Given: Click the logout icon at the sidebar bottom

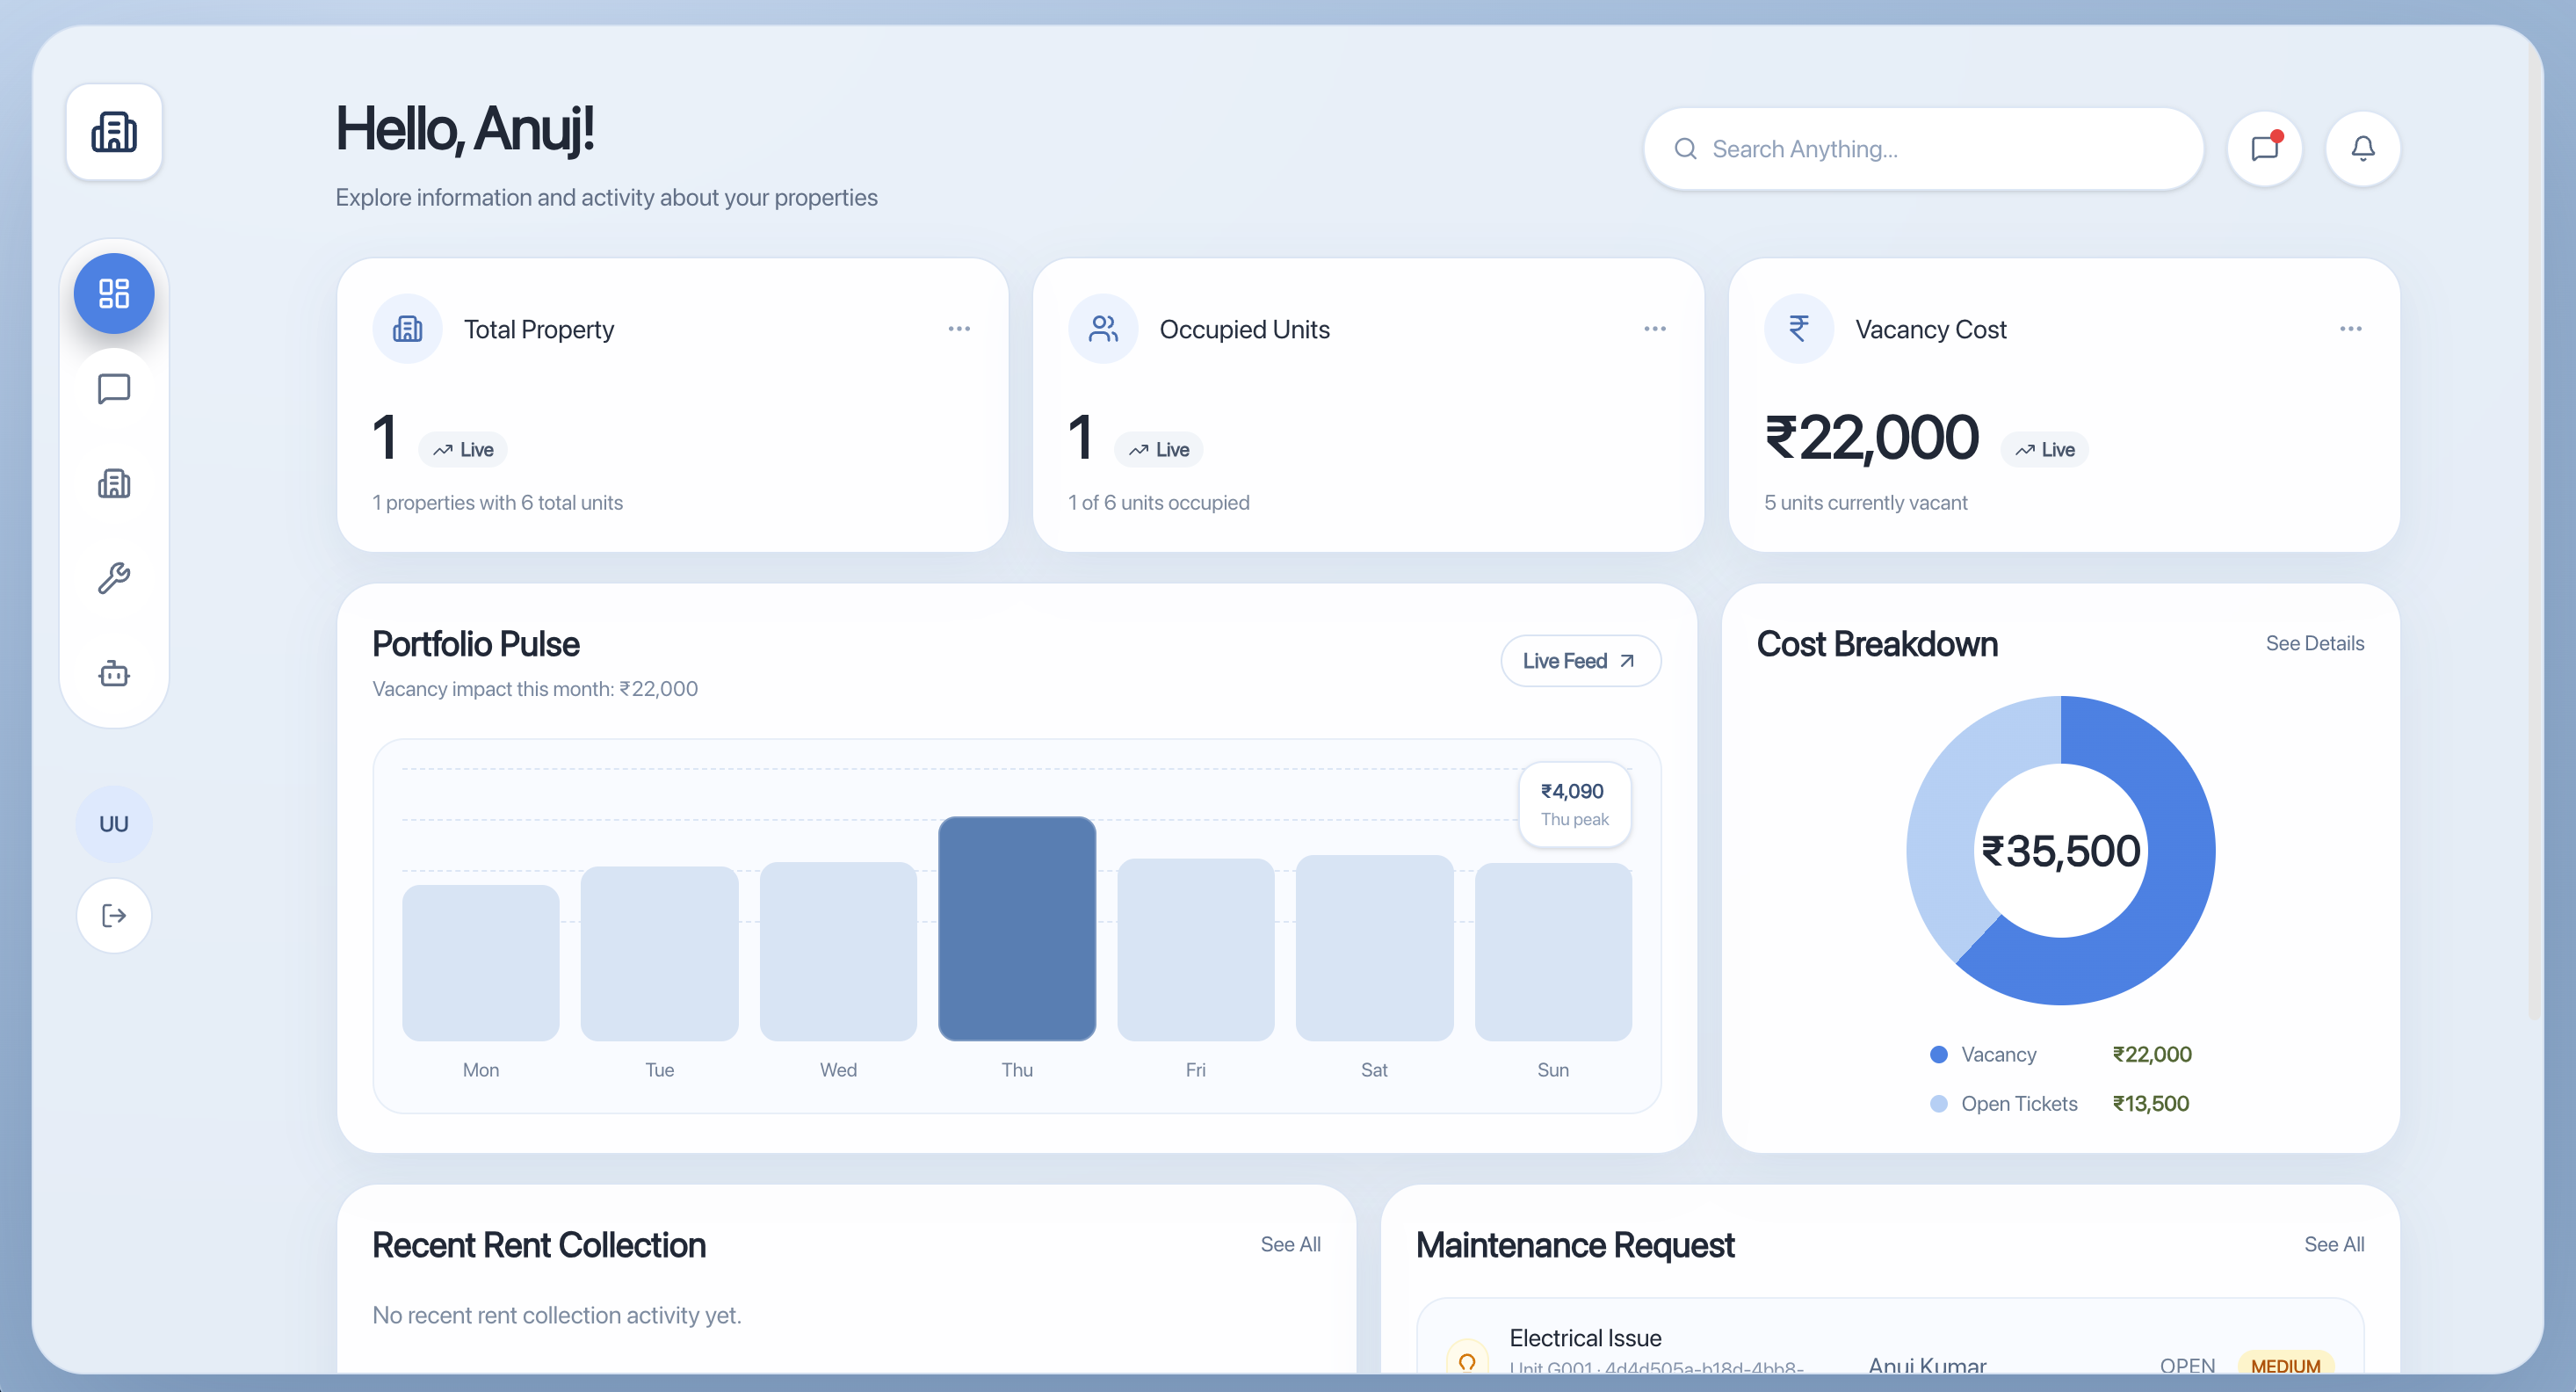Looking at the screenshot, I should 114,915.
